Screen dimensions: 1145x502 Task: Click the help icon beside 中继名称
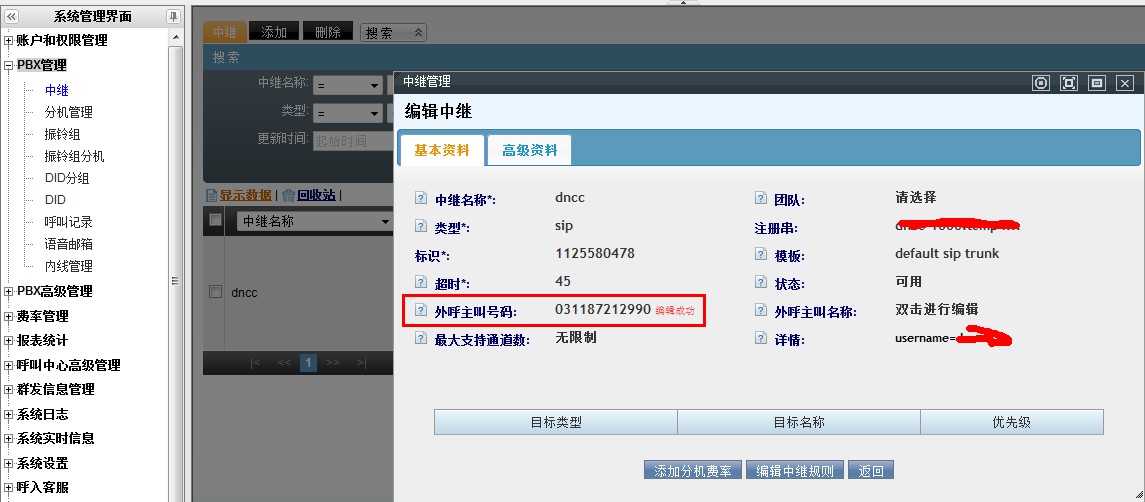coord(421,199)
